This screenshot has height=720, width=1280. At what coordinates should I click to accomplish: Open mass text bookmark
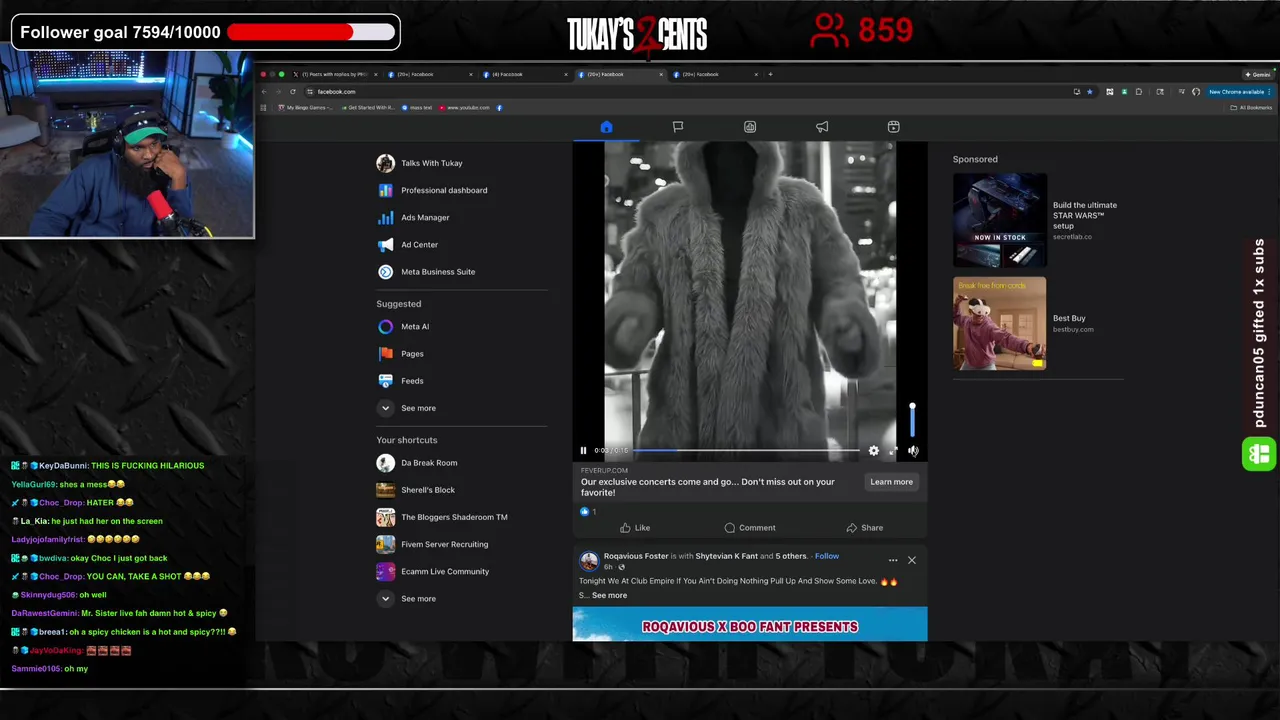pyautogui.click(x=418, y=107)
